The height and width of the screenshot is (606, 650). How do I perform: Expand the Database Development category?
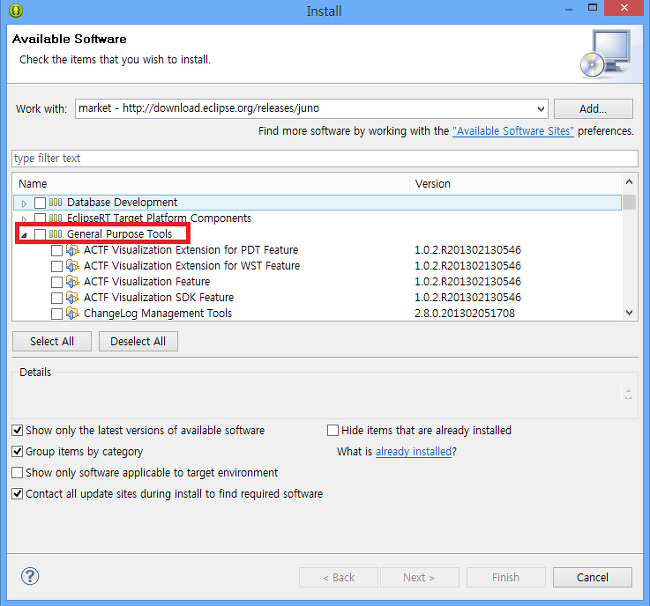click(x=24, y=203)
